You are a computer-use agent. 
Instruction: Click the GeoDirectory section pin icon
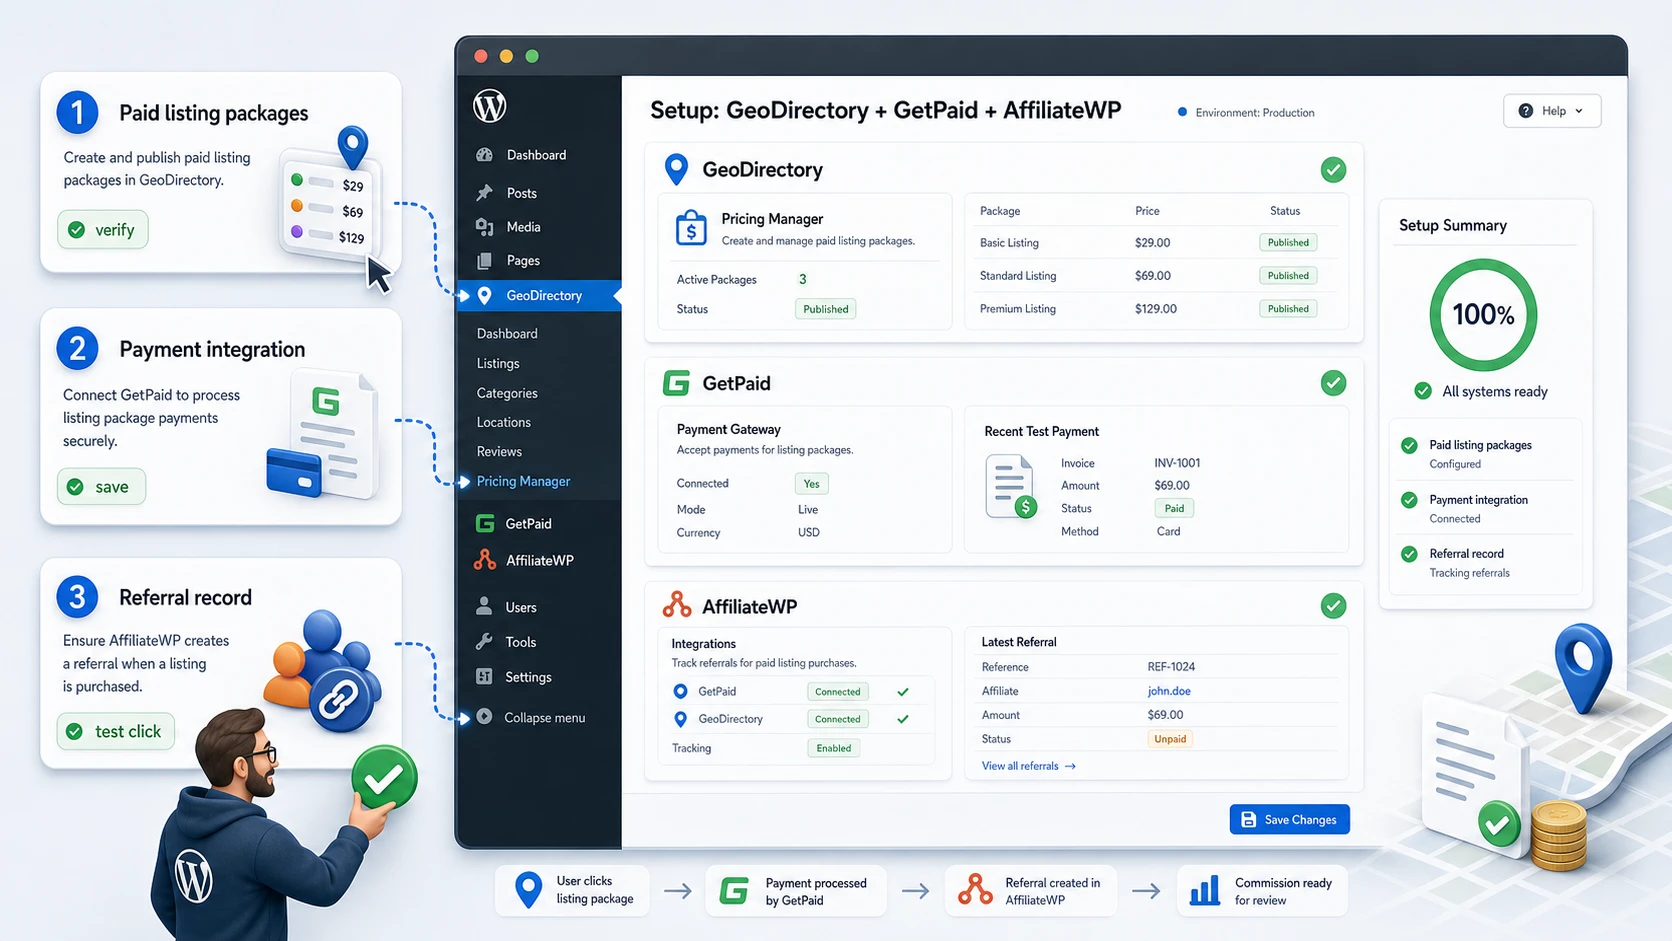click(x=676, y=170)
